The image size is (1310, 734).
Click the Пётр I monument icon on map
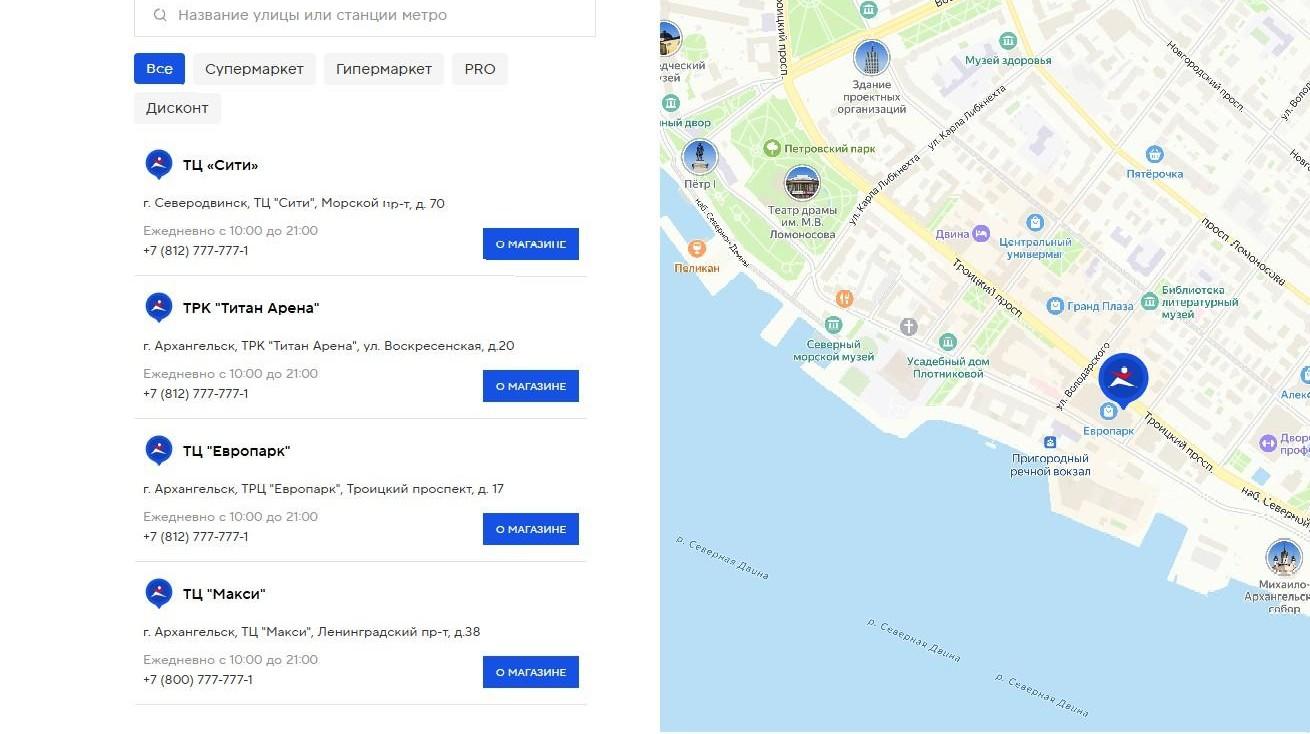700,157
